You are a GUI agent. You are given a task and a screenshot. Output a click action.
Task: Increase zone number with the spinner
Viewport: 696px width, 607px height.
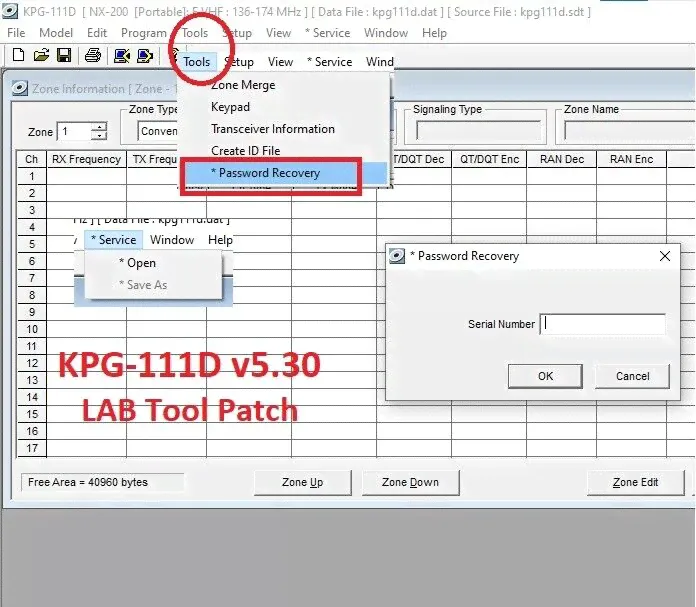pos(99,127)
